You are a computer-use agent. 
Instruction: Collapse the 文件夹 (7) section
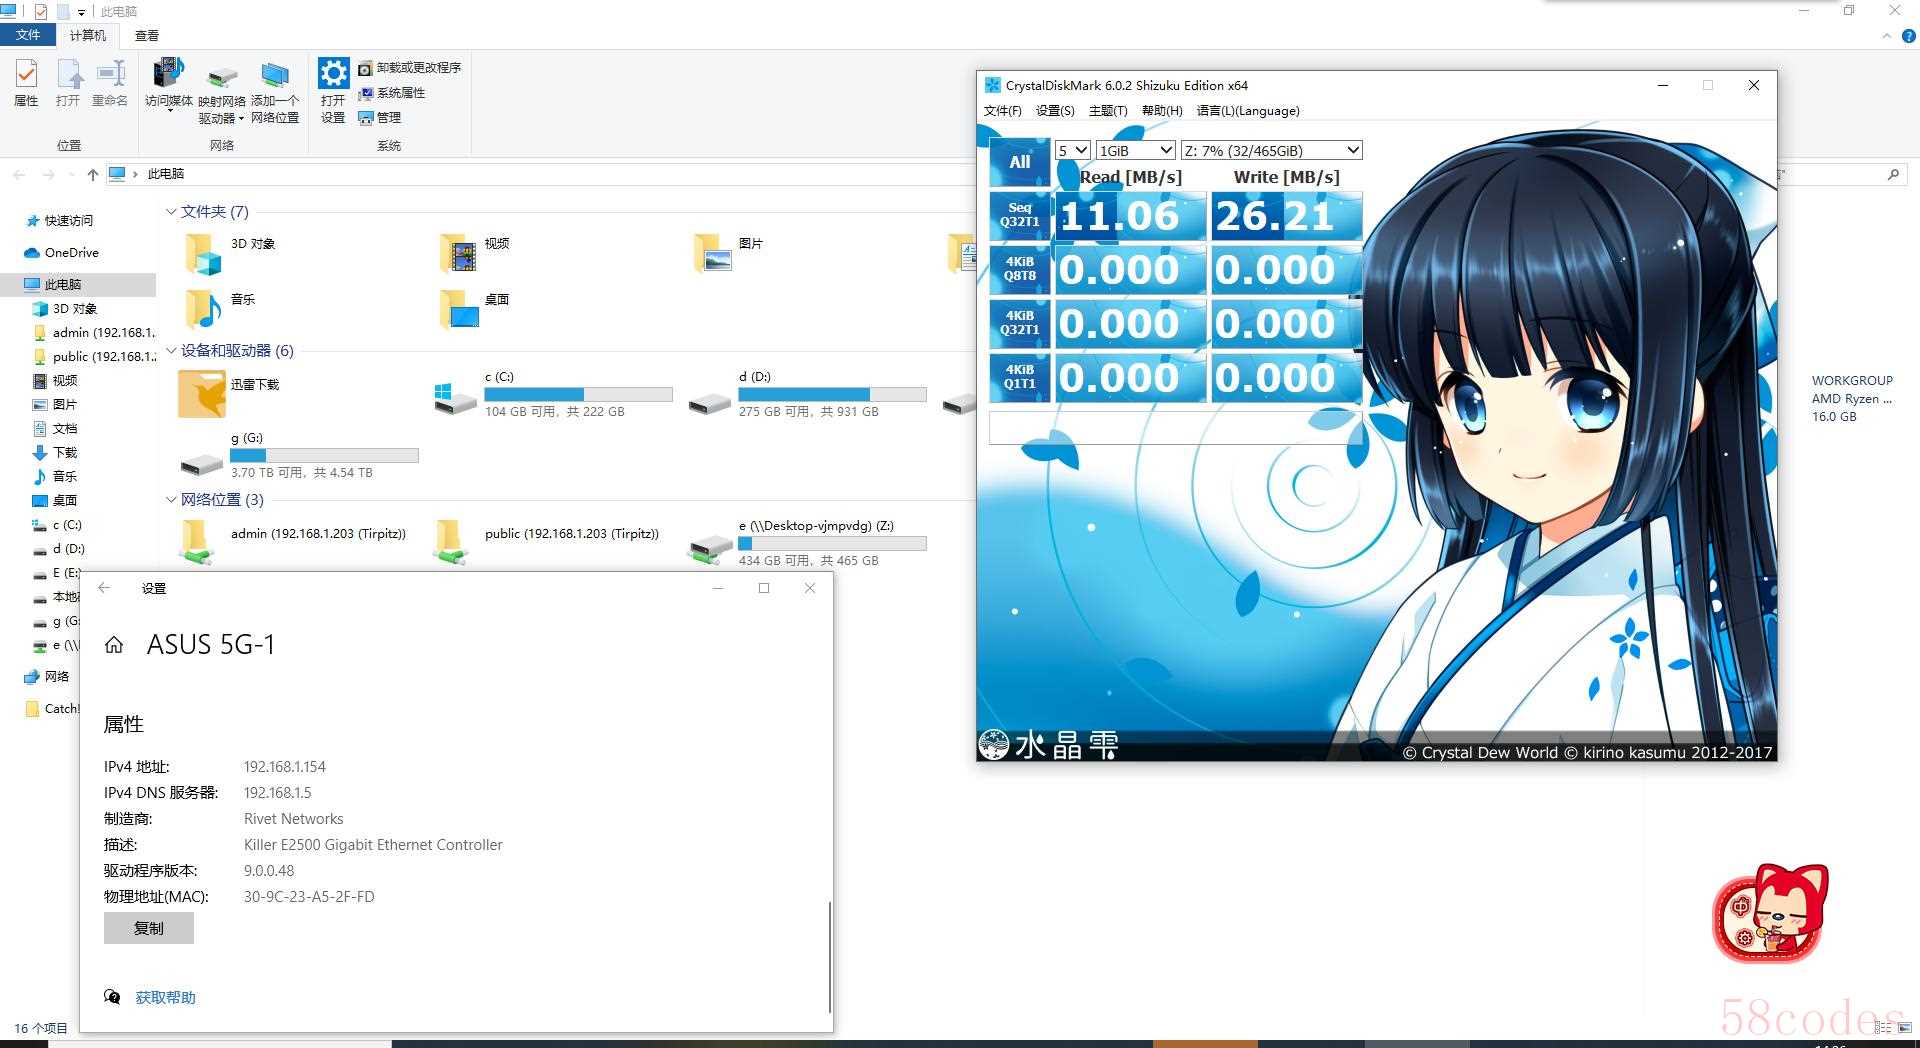tap(171, 212)
